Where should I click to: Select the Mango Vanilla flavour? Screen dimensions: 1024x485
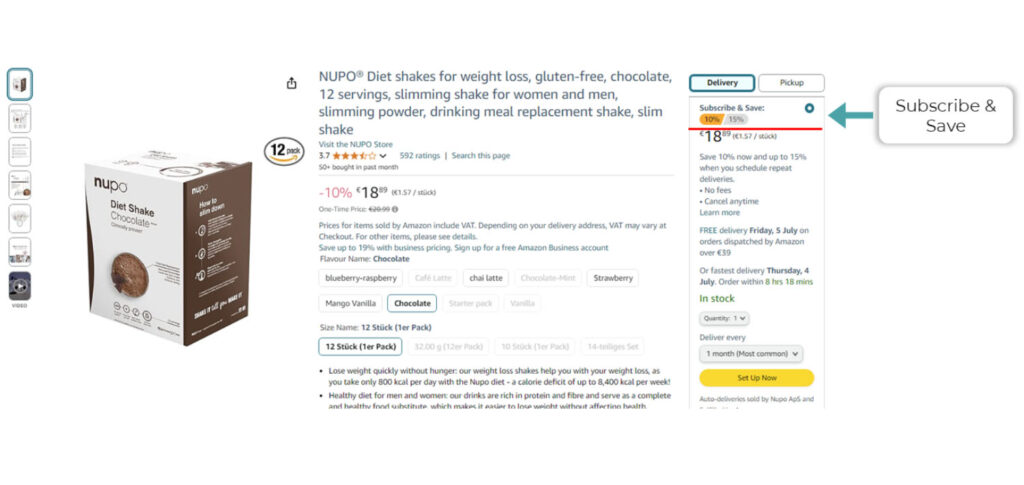tap(349, 303)
